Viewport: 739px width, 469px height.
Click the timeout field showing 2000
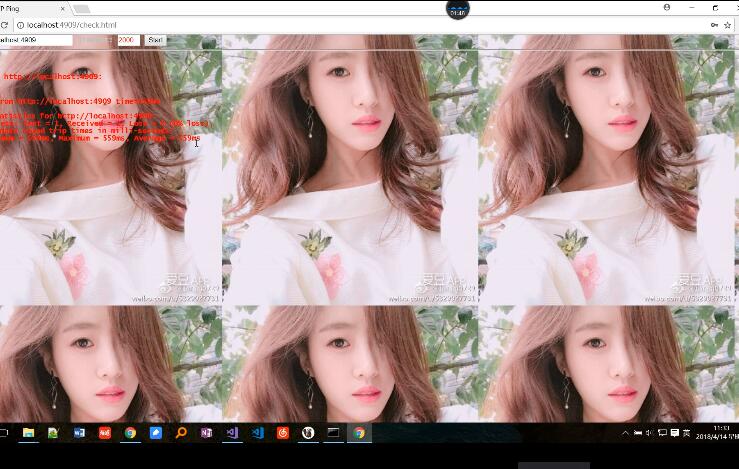129,40
